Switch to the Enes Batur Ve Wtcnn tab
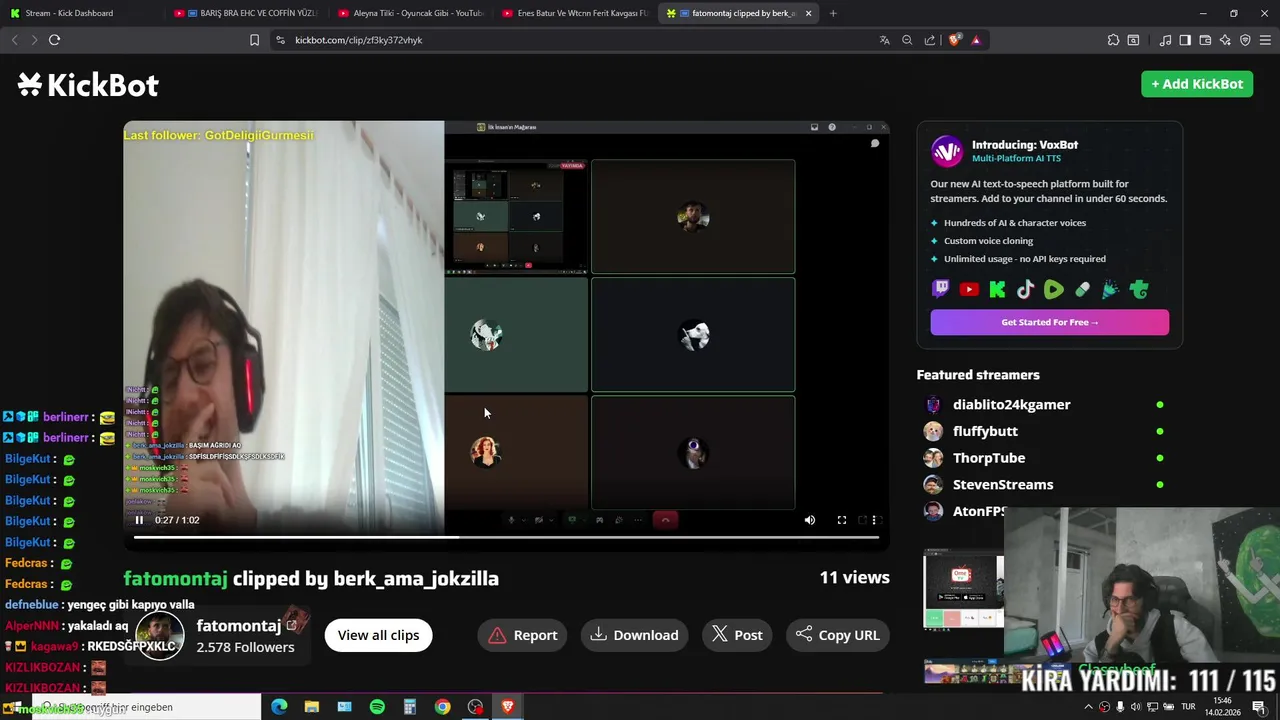The image size is (1280, 720). click(x=574, y=13)
